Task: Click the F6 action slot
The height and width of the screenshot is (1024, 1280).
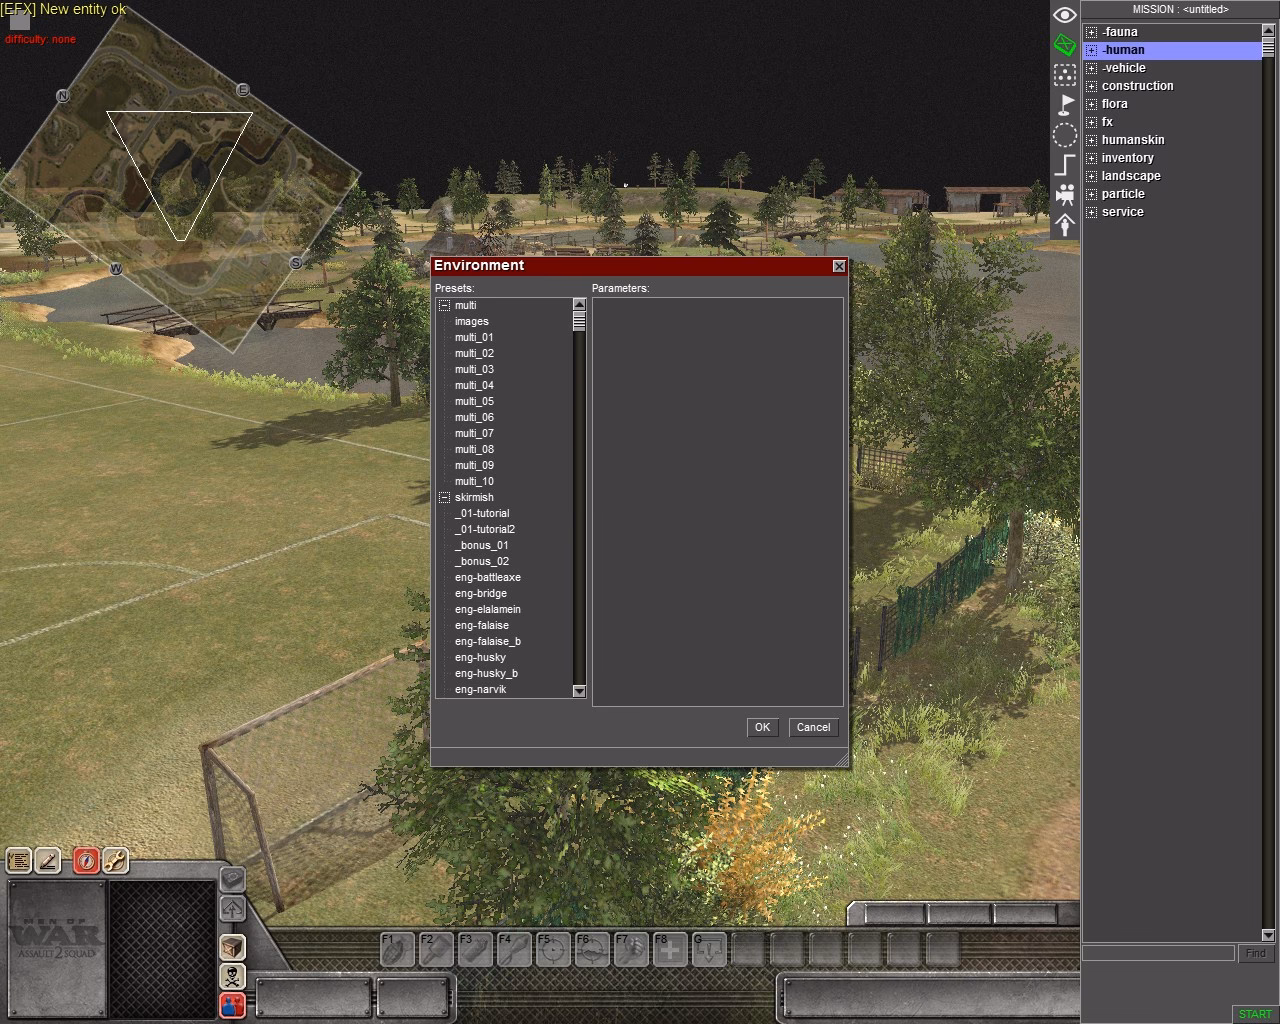Action: 592,949
